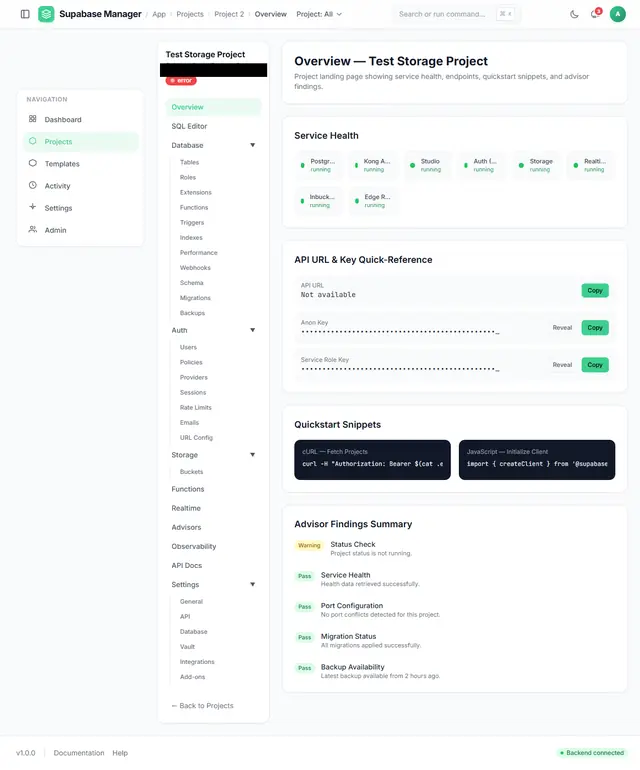Open the API Docs menu item
This screenshot has height=770, width=640.
point(213,566)
